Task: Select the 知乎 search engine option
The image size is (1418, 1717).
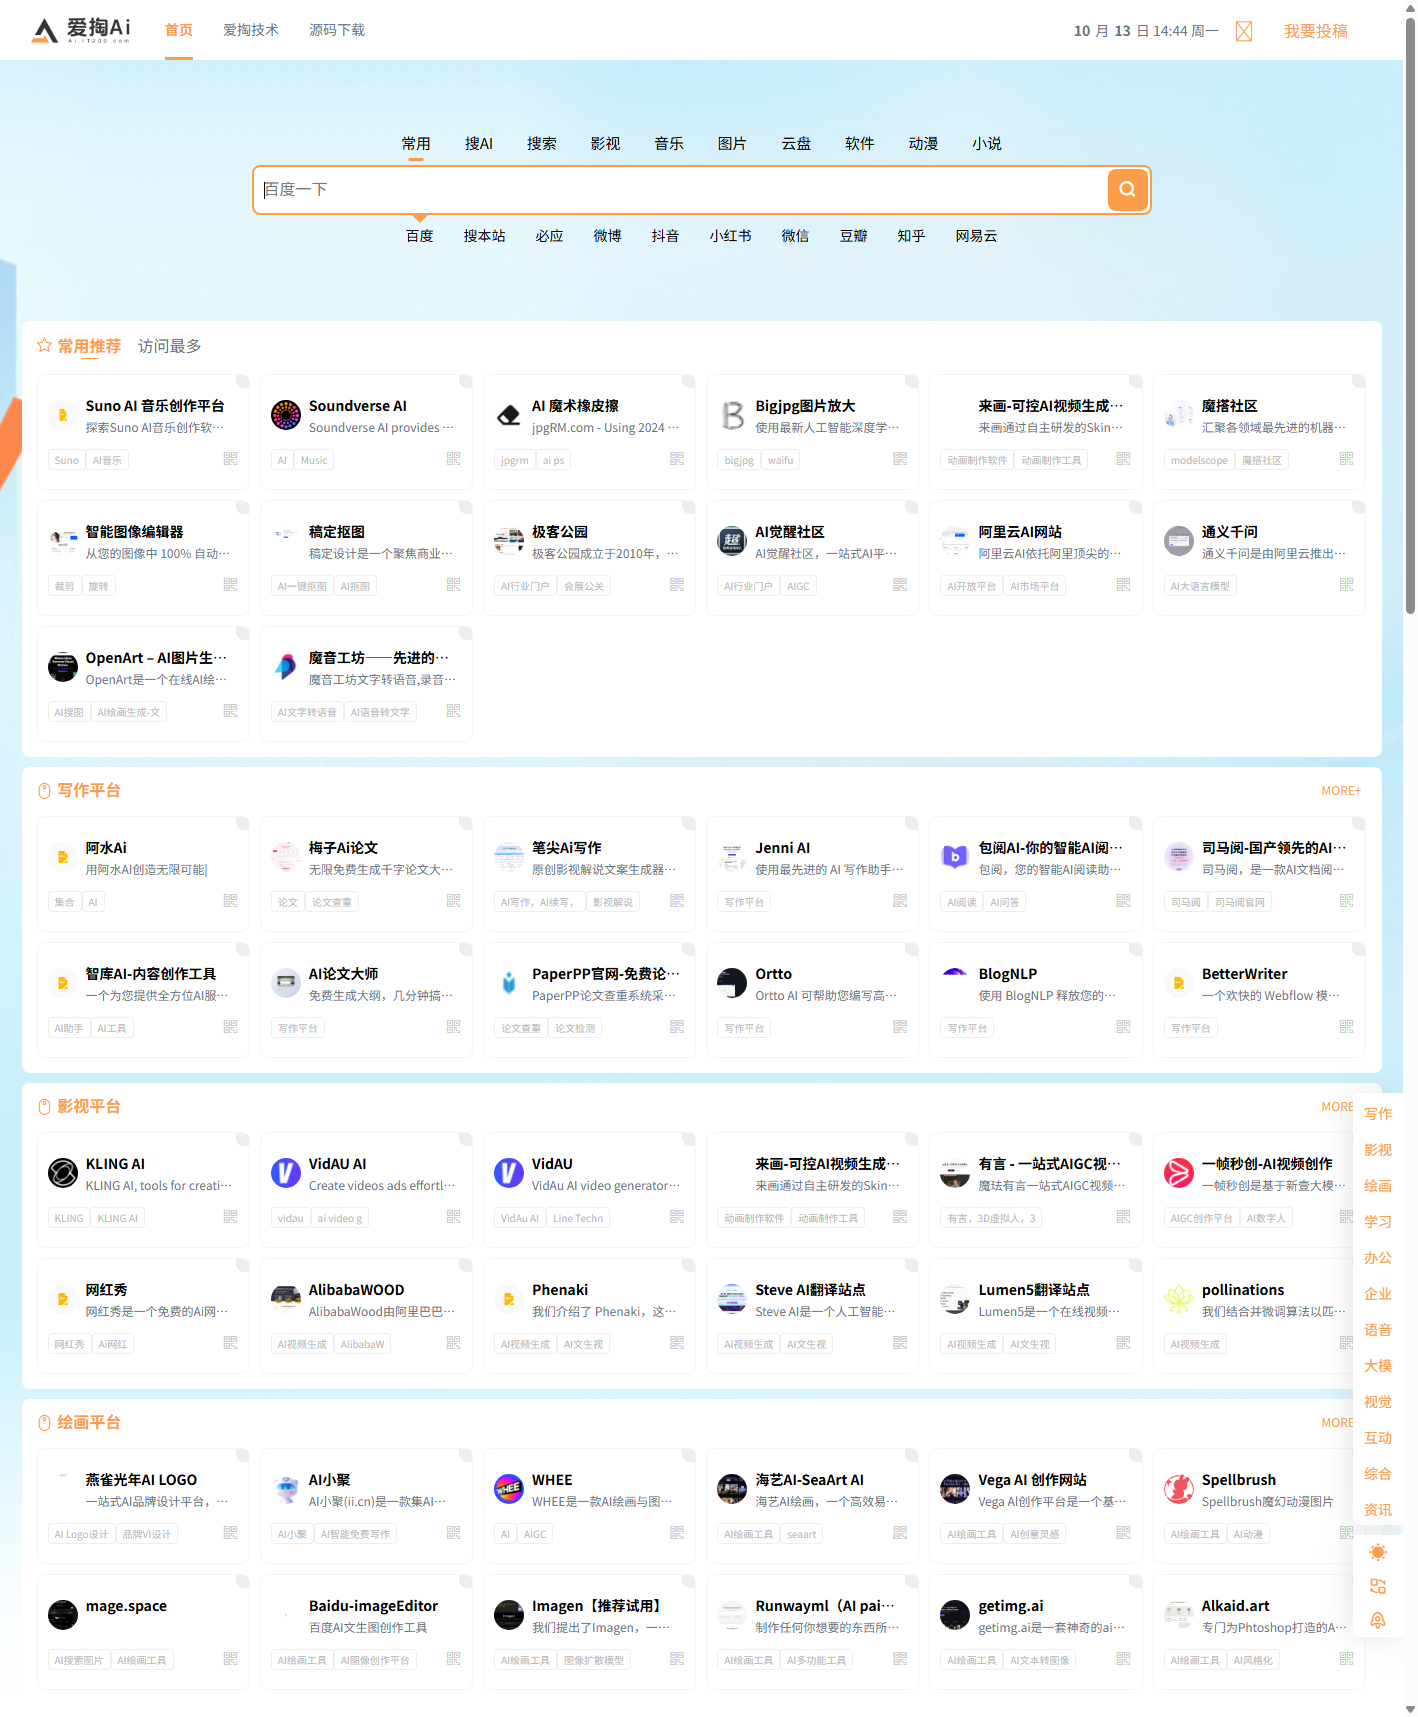Action: pos(911,236)
